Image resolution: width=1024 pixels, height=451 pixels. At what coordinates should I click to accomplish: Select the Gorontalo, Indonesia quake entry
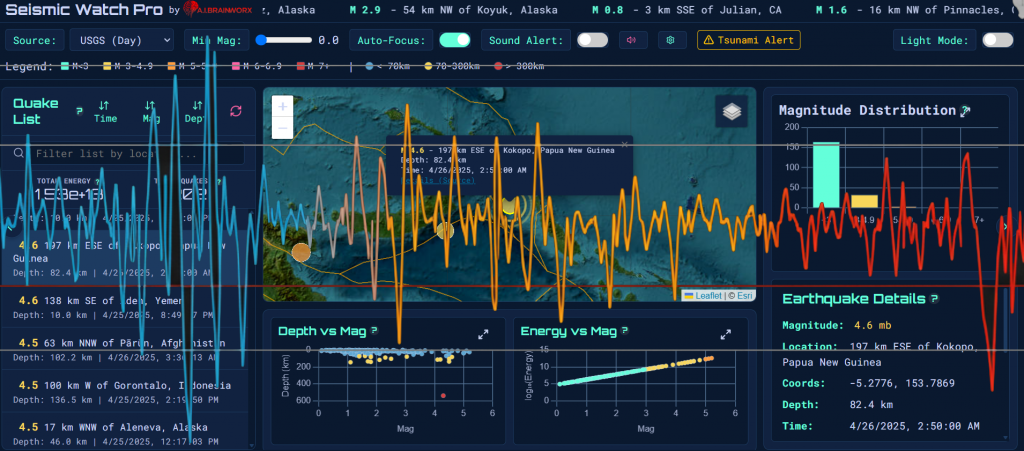tap(123, 392)
